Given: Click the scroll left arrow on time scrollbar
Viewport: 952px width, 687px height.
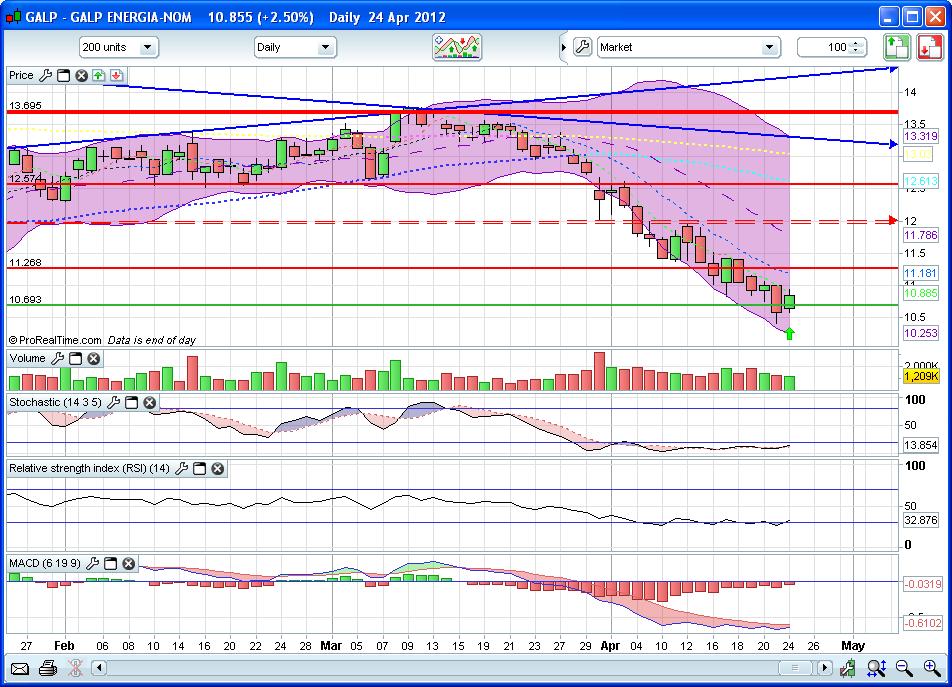Looking at the screenshot, I should click(x=99, y=668).
